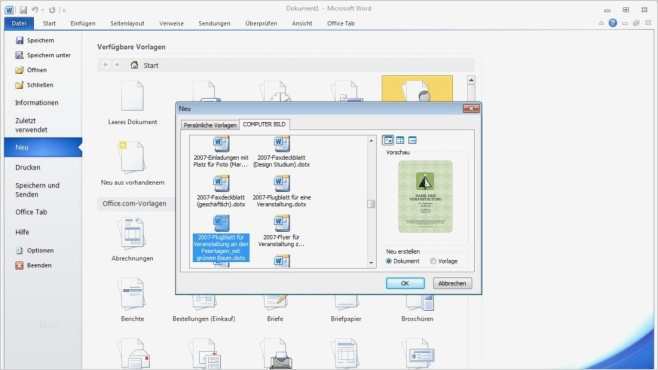The image size is (658, 370).
Task: Click Speichern und Senden in sidebar
Action: click(38, 190)
